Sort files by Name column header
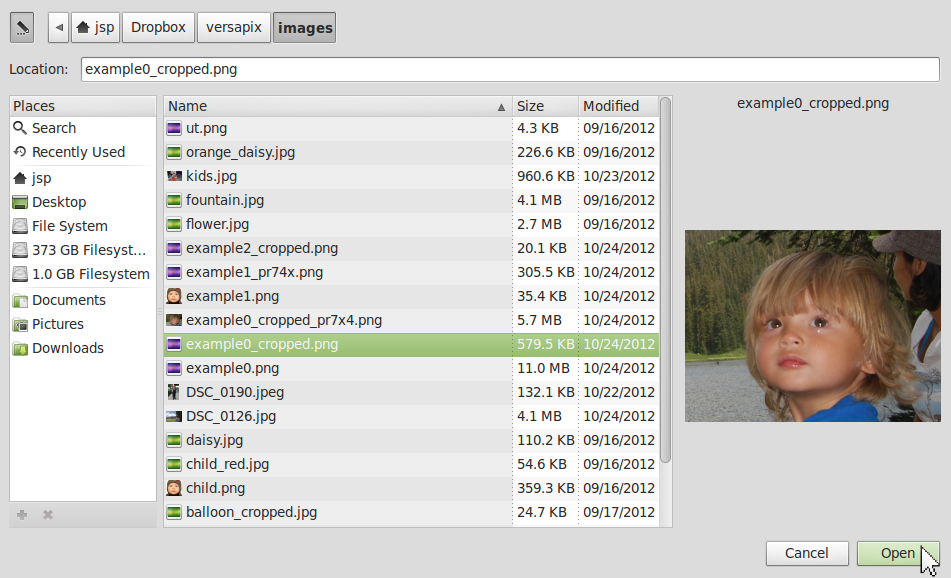951x578 pixels. [338, 106]
